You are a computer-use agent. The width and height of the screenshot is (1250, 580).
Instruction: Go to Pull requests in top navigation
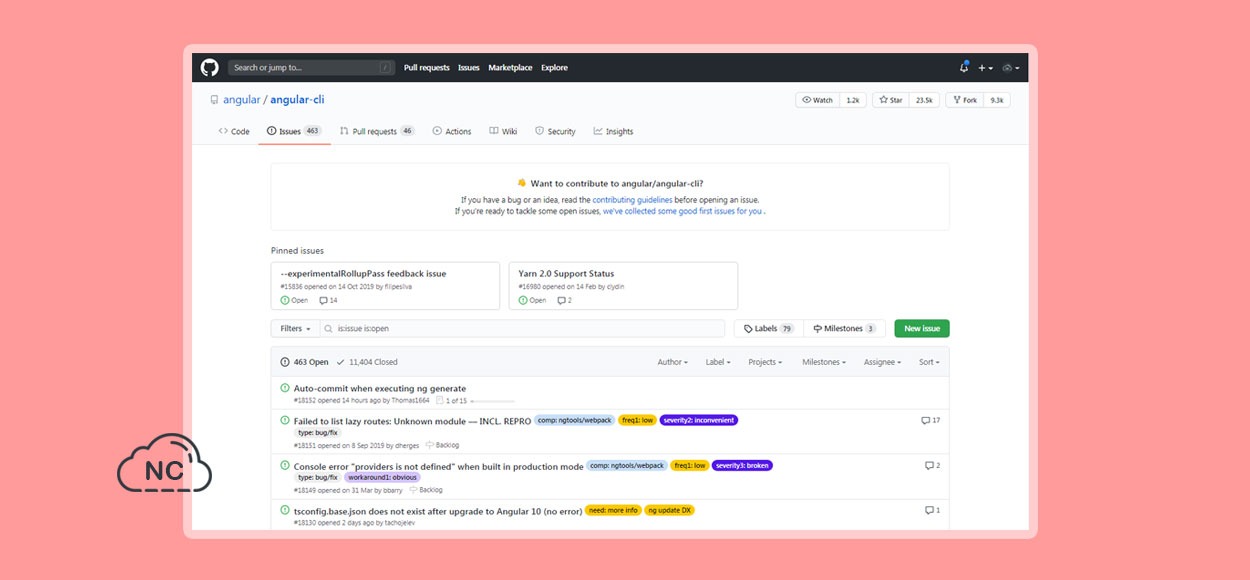(427, 68)
